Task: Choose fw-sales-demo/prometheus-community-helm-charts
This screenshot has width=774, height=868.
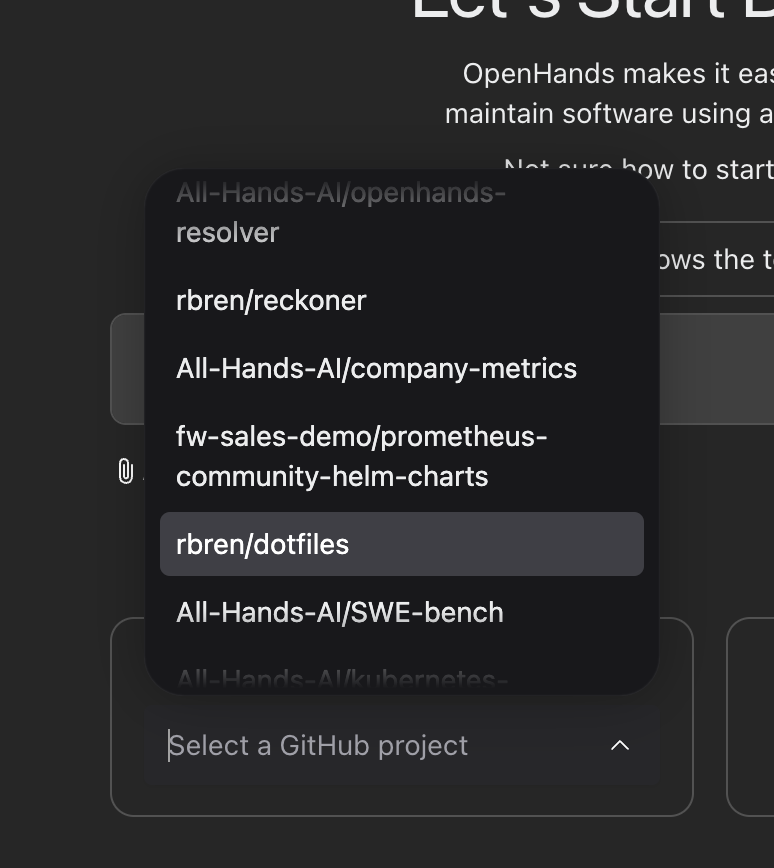Action: [362, 456]
